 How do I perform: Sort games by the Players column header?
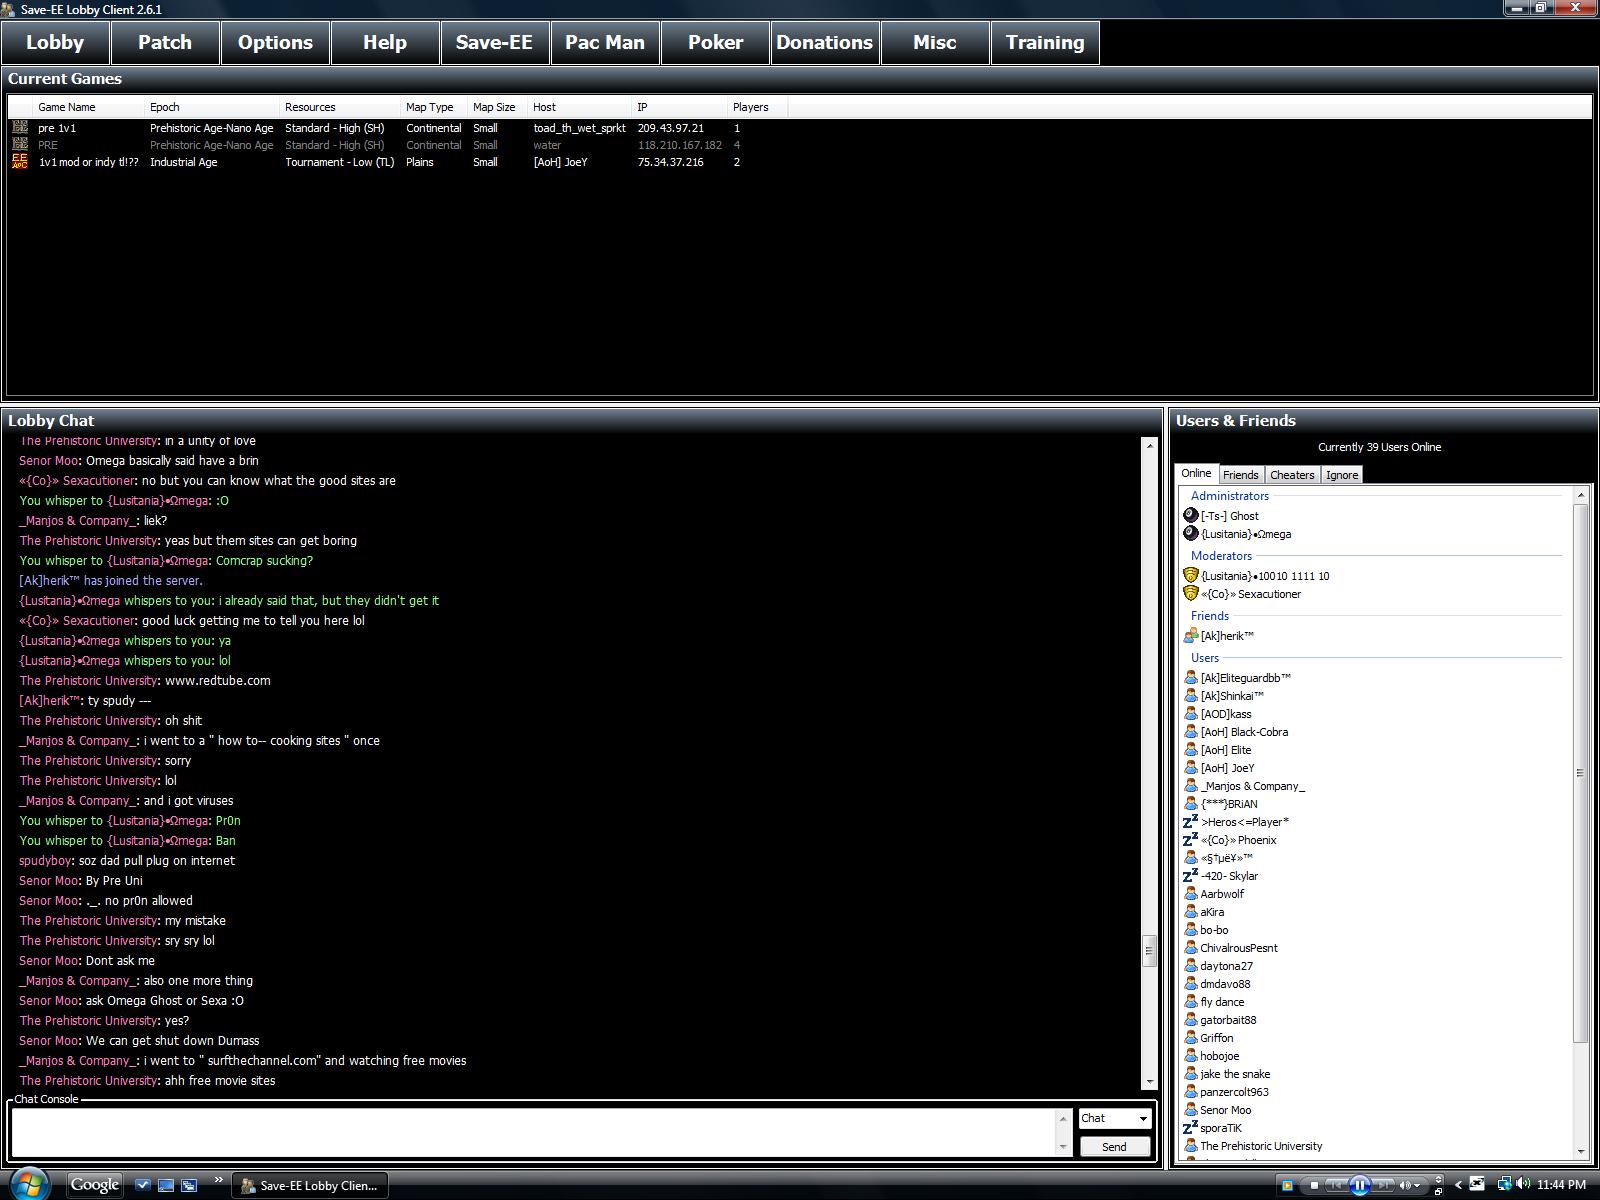(x=750, y=107)
